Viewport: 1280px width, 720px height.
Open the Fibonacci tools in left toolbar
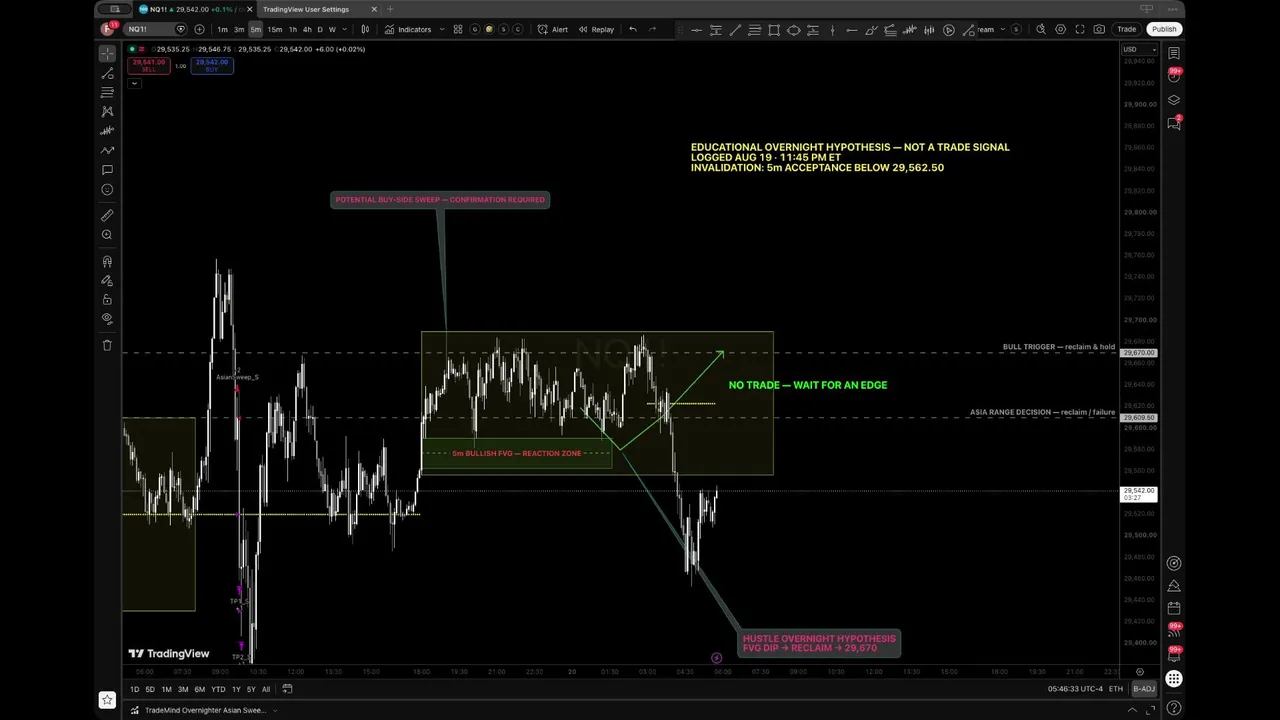pyautogui.click(x=107, y=92)
